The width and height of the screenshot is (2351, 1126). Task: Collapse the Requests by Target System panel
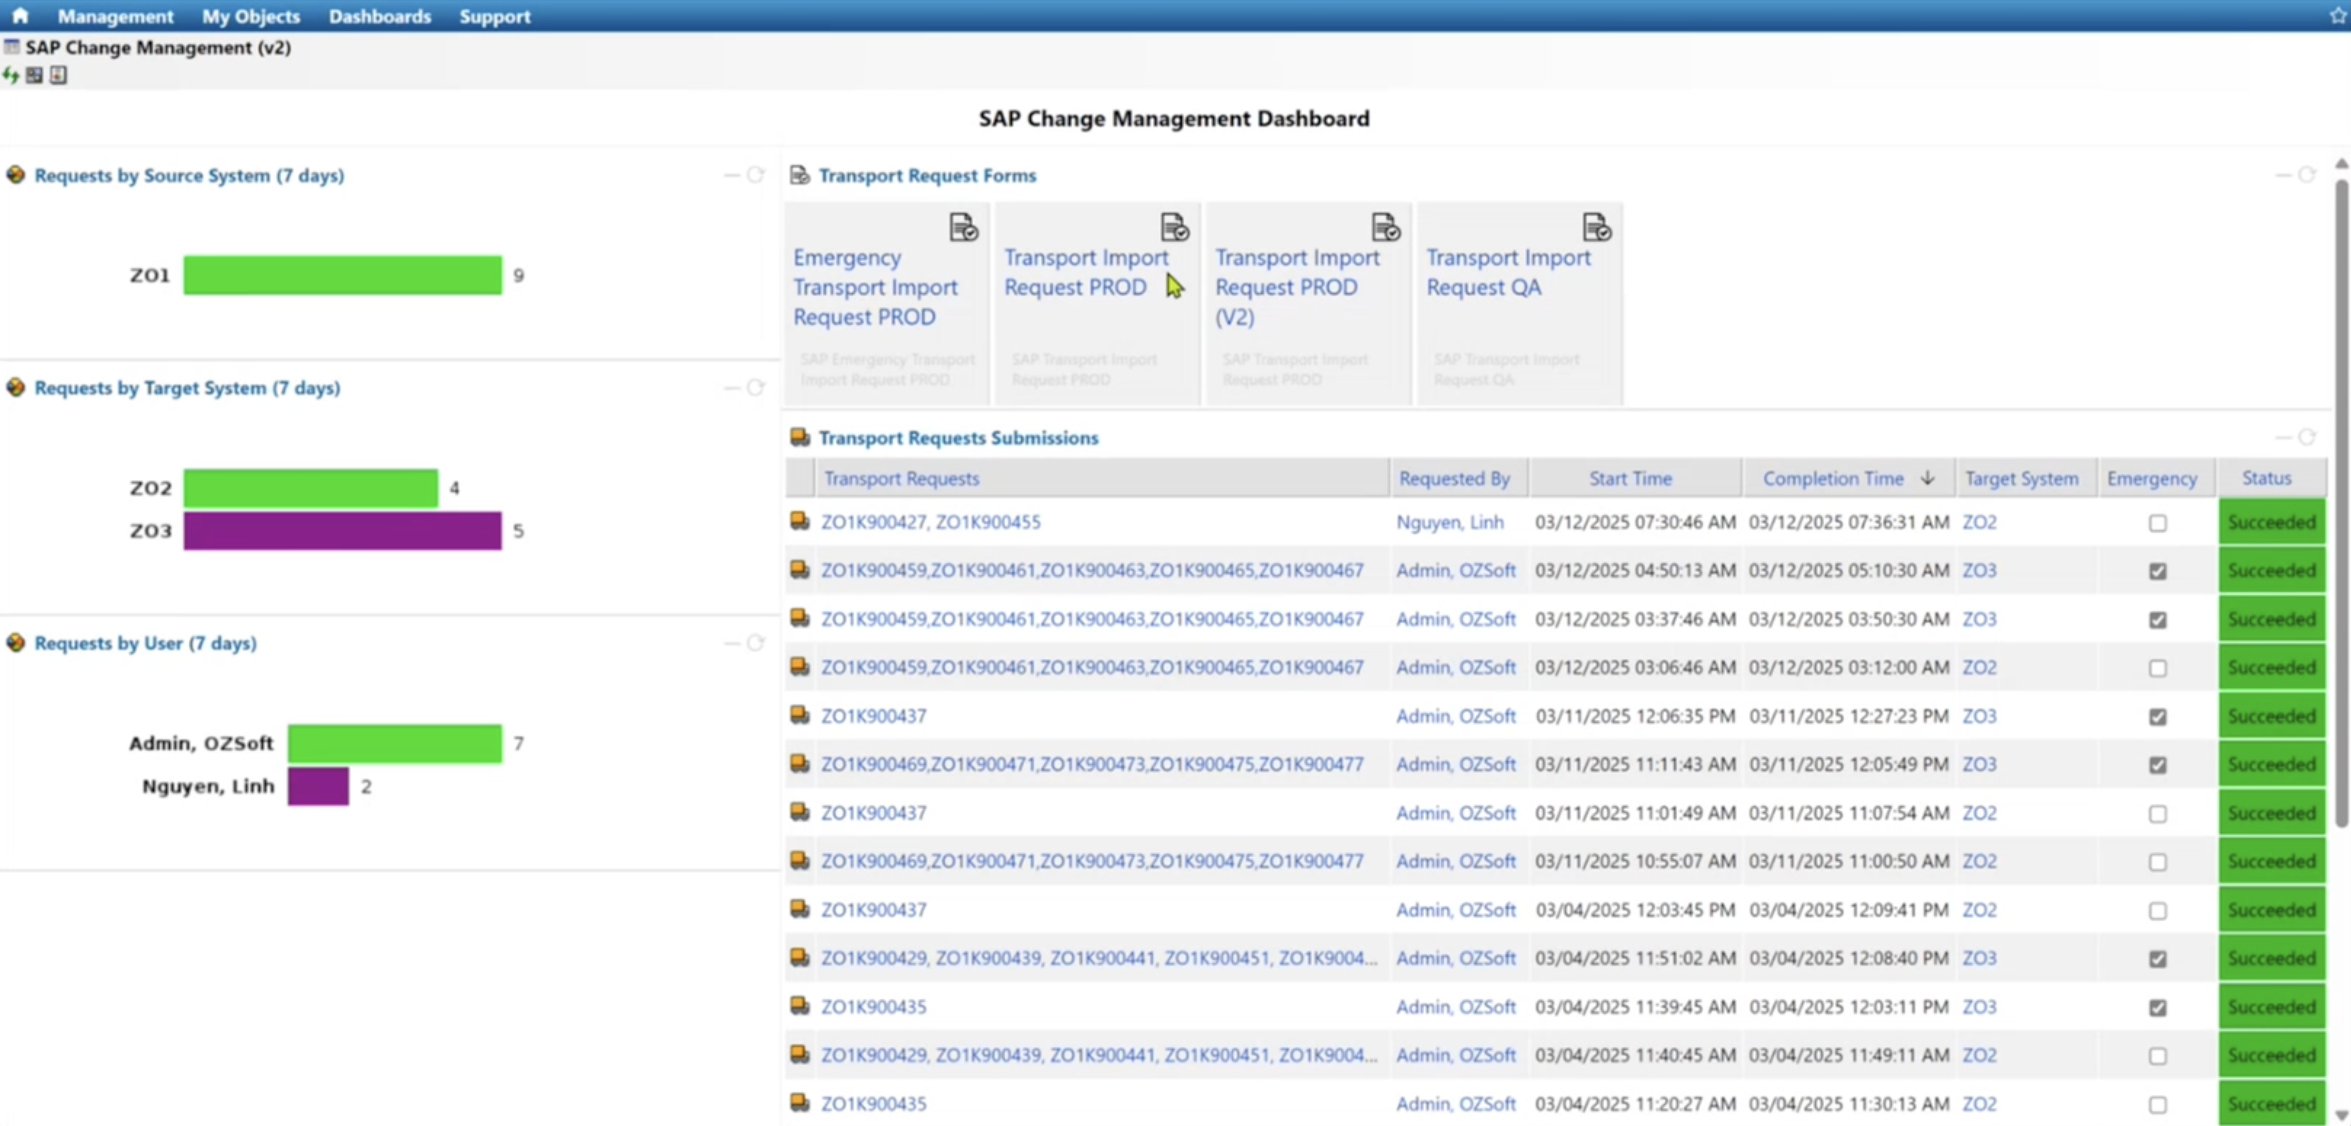click(x=730, y=388)
